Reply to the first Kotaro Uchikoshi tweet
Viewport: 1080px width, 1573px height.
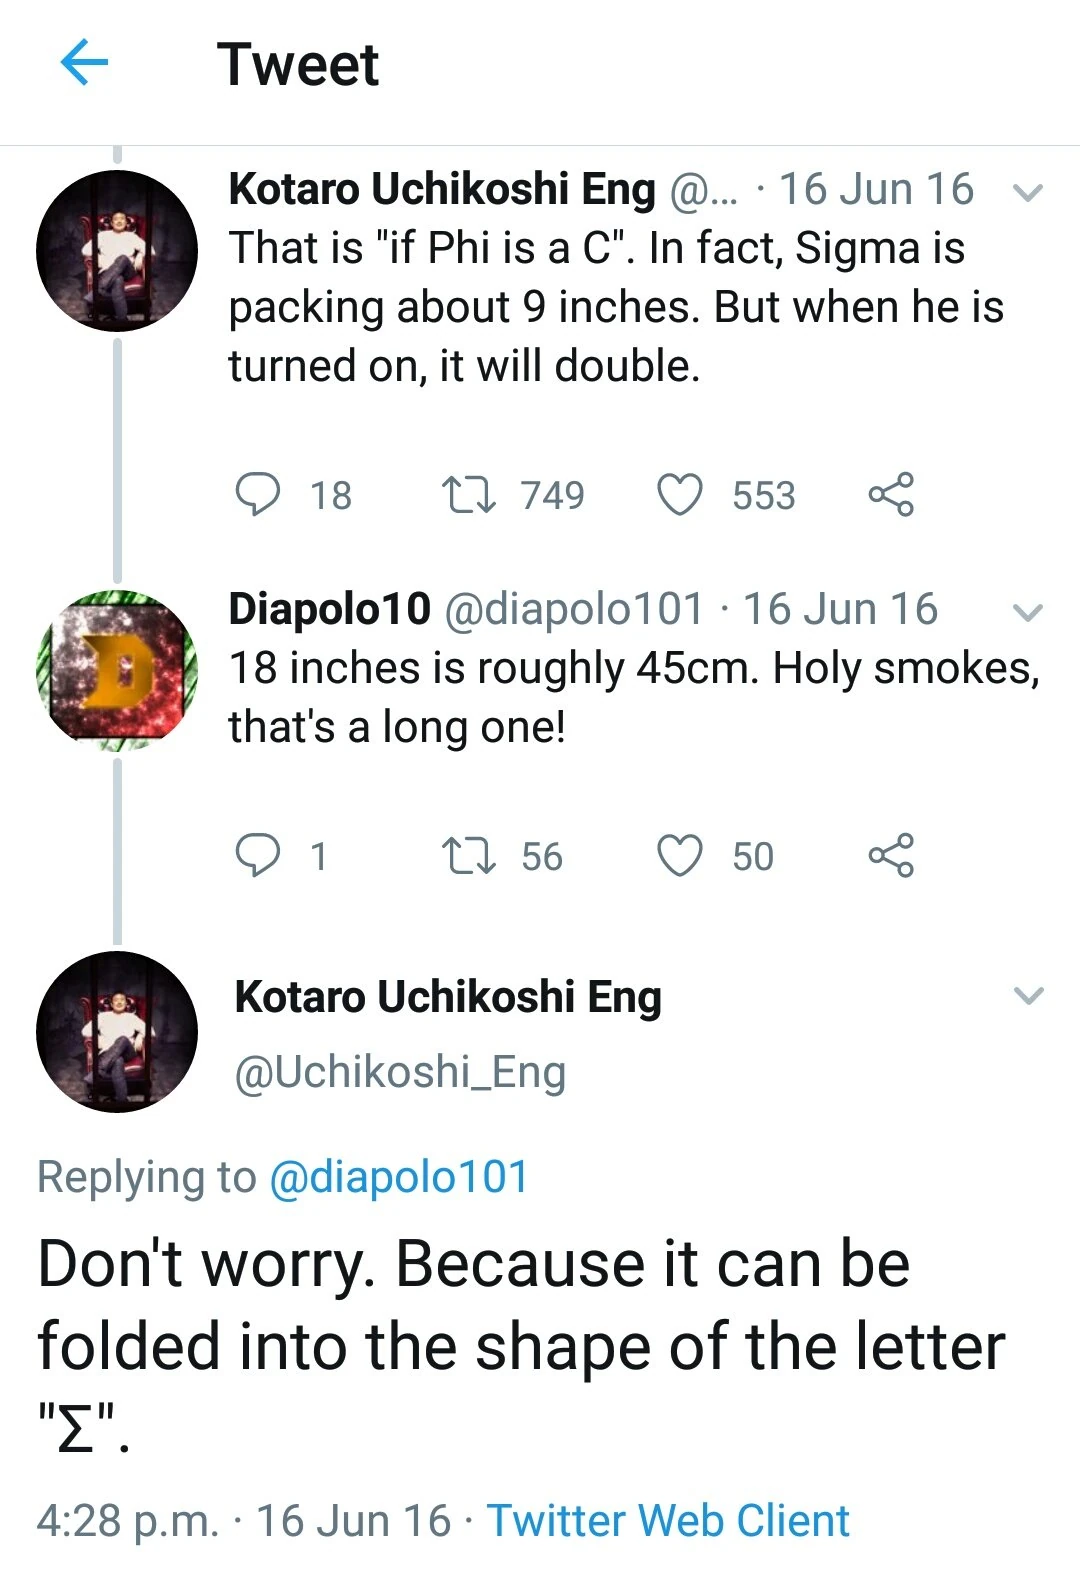258,495
